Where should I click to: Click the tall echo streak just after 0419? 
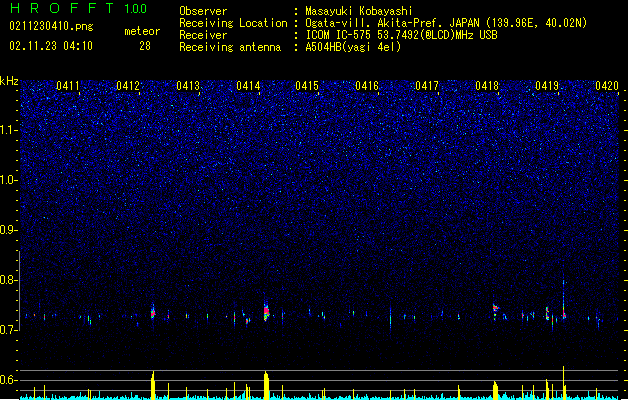pyautogui.click(x=564, y=299)
